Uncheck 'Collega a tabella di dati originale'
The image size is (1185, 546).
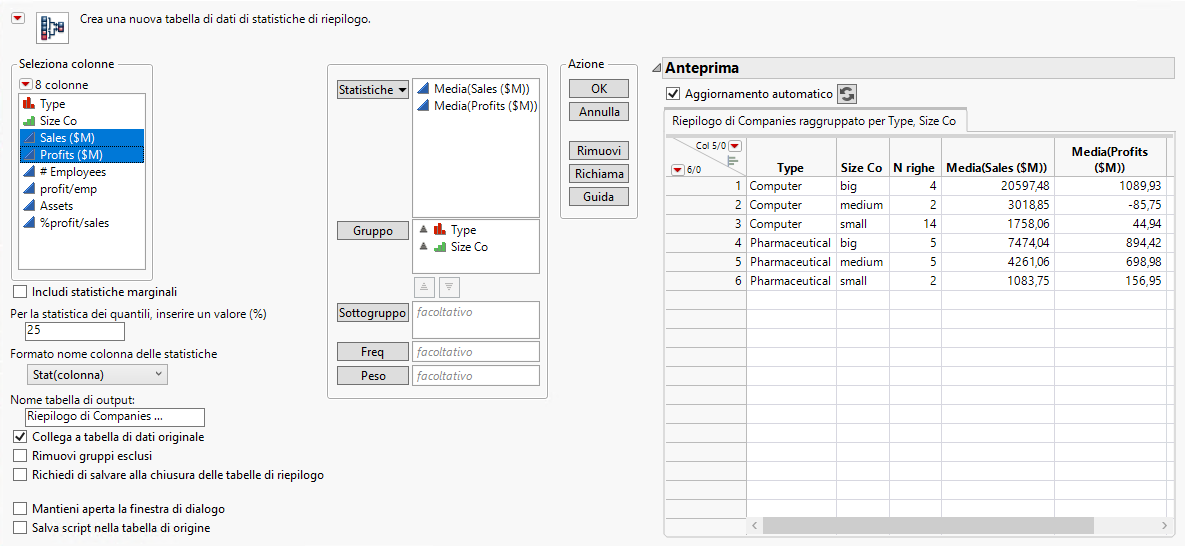[20, 436]
